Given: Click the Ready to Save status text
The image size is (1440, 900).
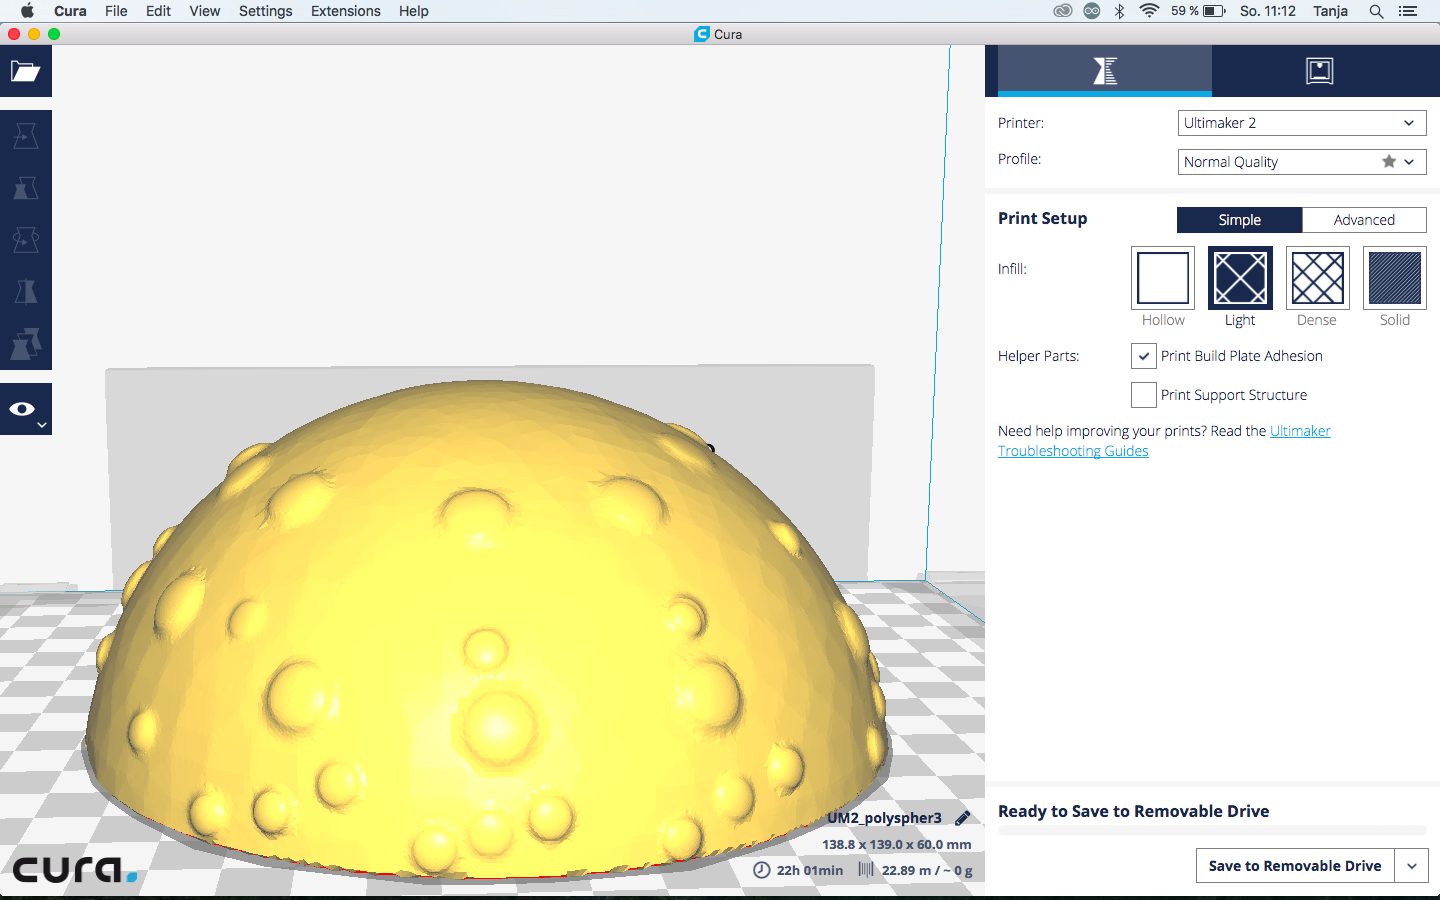Looking at the screenshot, I should 1133,811.
